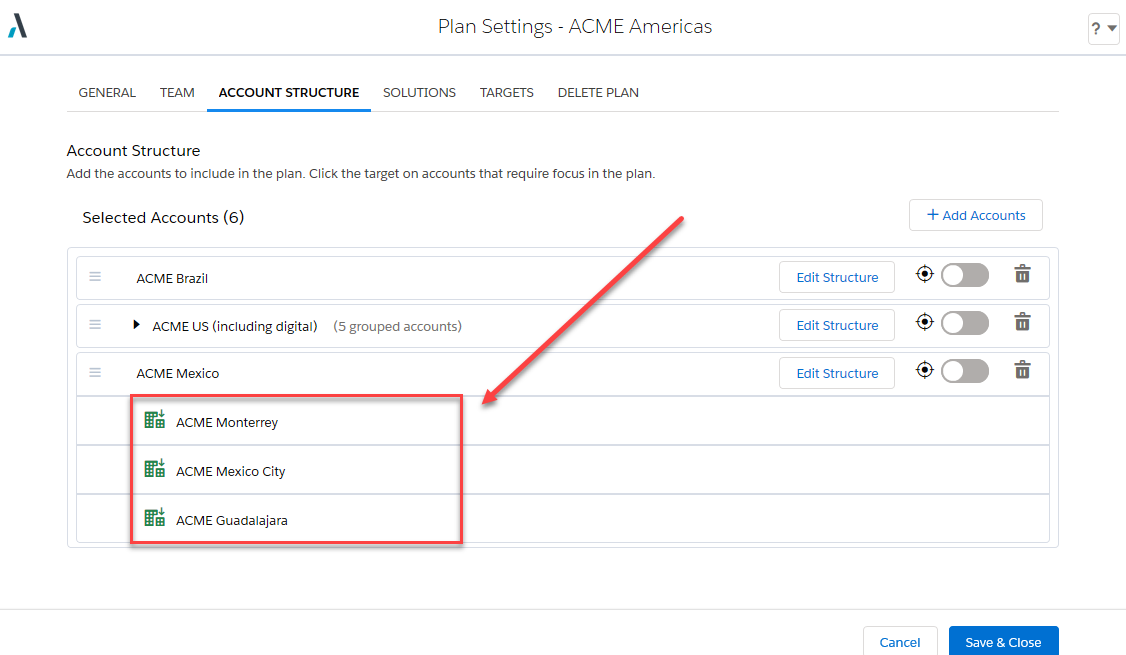Open the TARGETS tab
1126x655 pixels.
click(506, 93)
